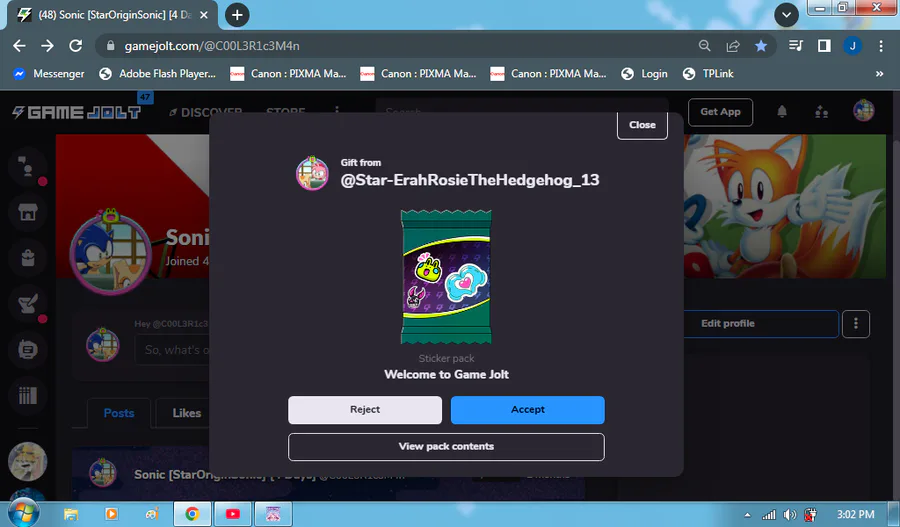Show more bookmarks chevron
900x527 pixels.
tap(879, 73)
